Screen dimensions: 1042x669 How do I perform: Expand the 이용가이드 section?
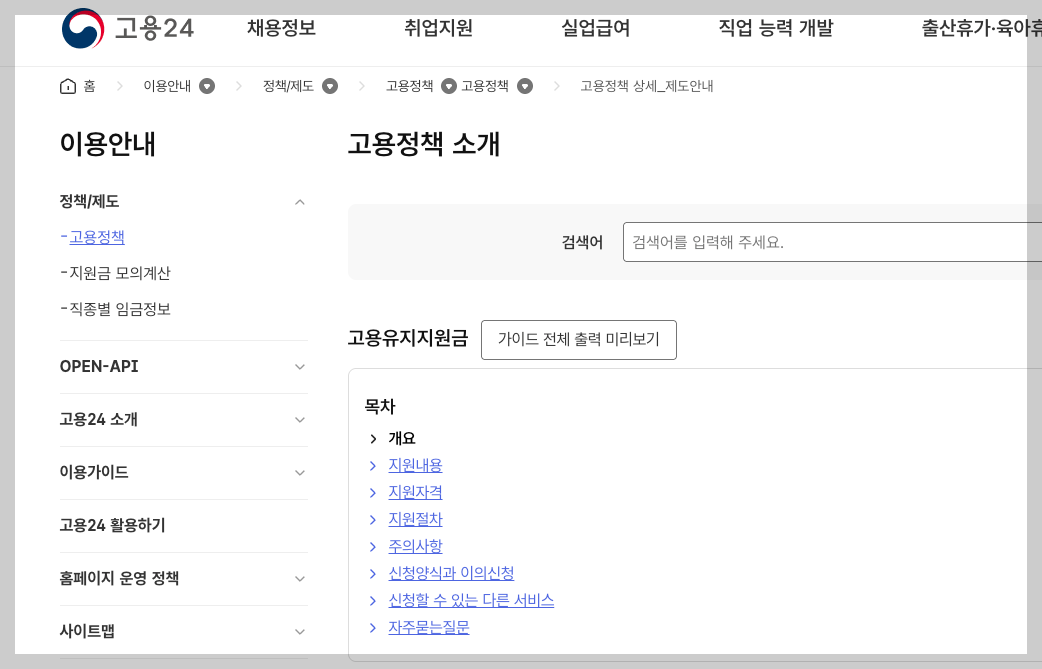click(x=299, y=473)
